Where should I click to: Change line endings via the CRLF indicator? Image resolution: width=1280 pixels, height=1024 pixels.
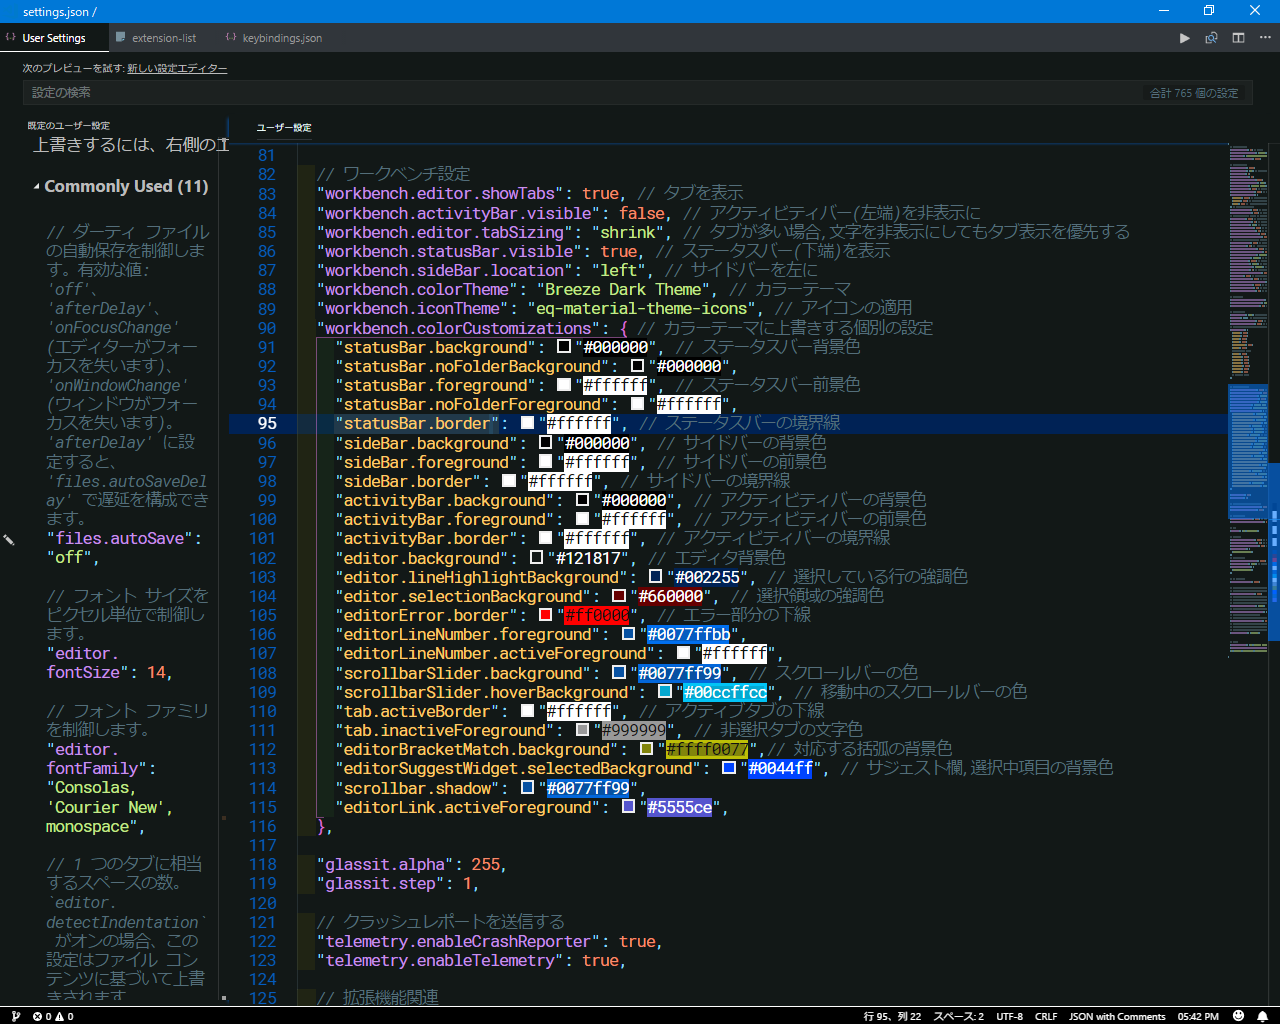[1045, 1015]
